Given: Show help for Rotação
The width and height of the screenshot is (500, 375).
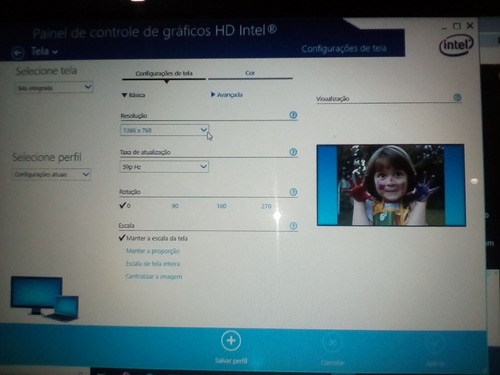Looking at the screenshot, I should point(293,192).
